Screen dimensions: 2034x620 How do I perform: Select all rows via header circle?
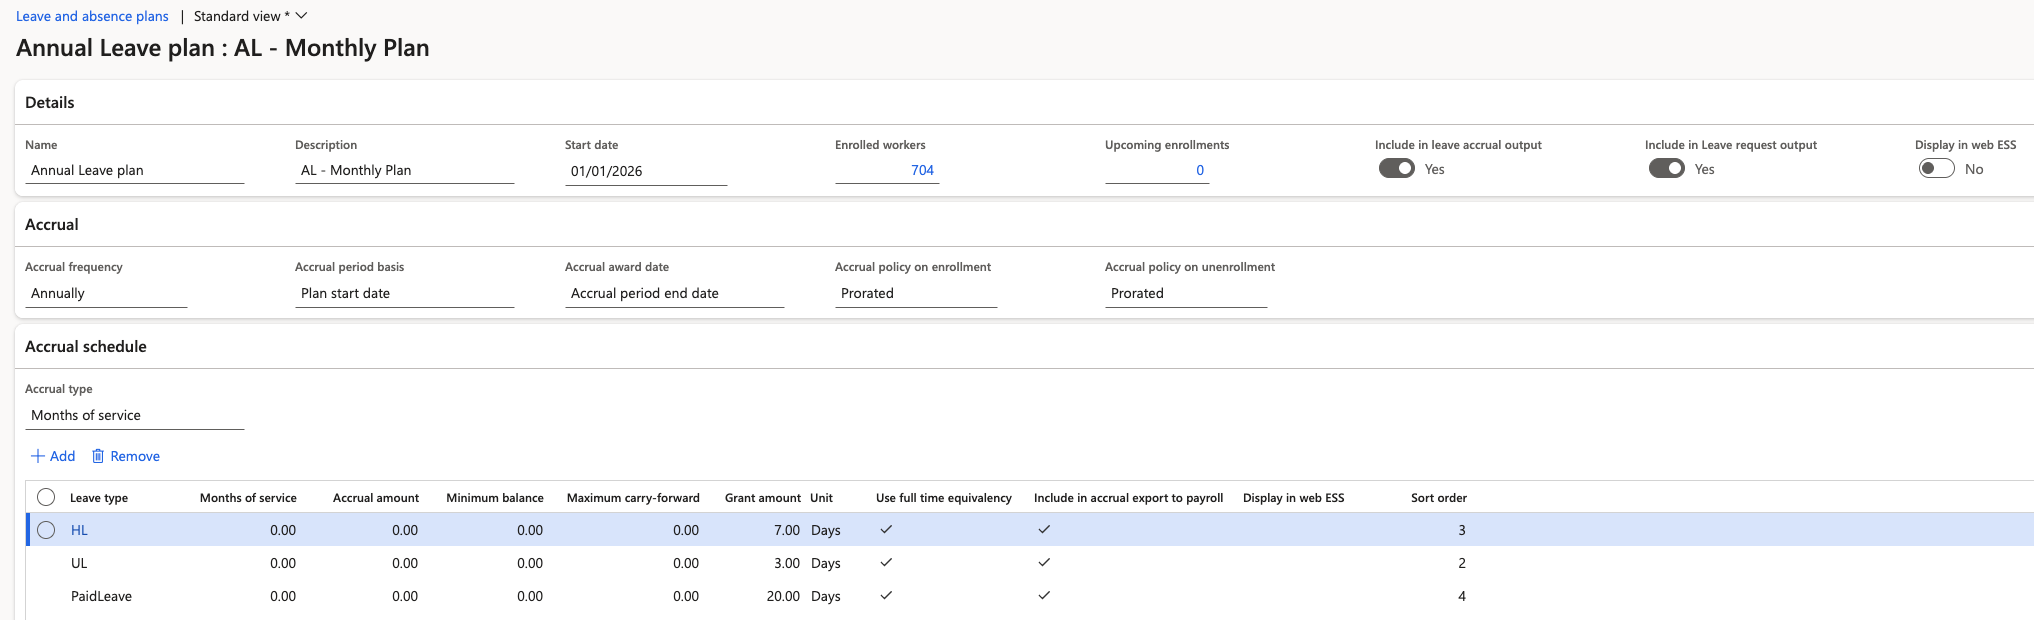(46, 497)
